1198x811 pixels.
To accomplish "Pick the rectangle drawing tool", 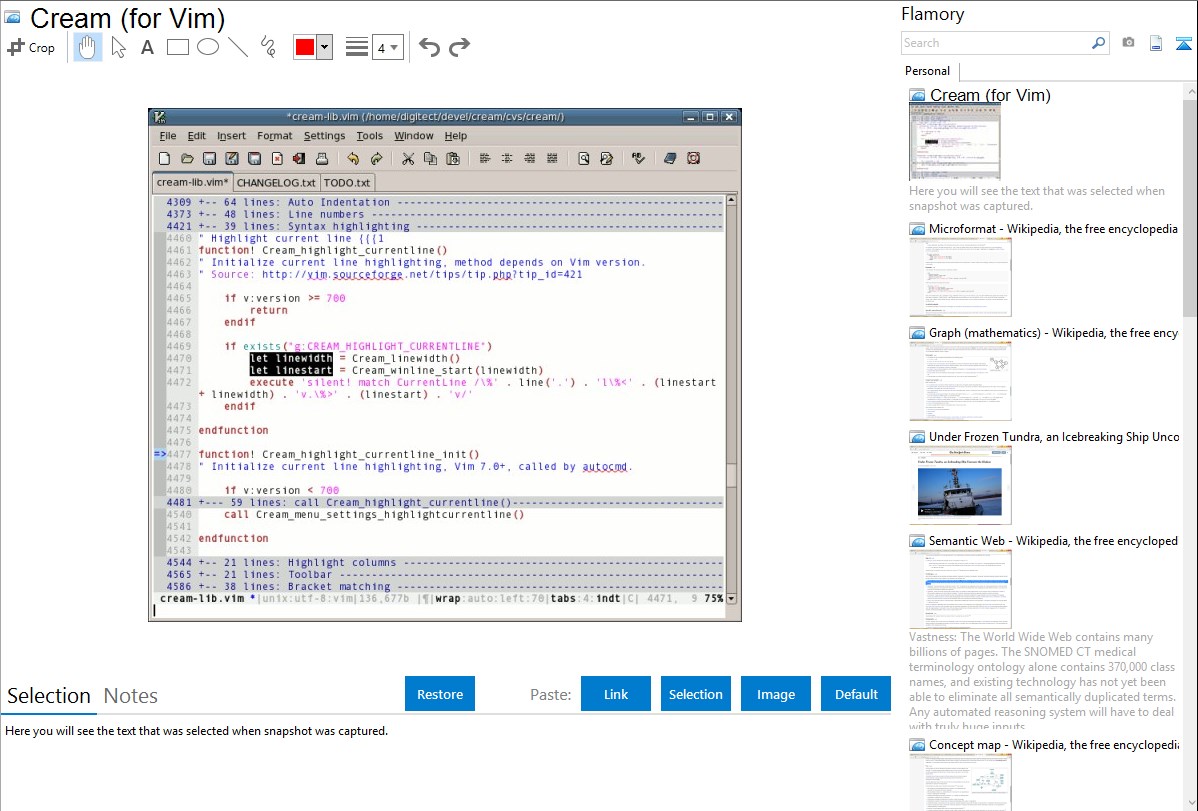I will (177, 47).
